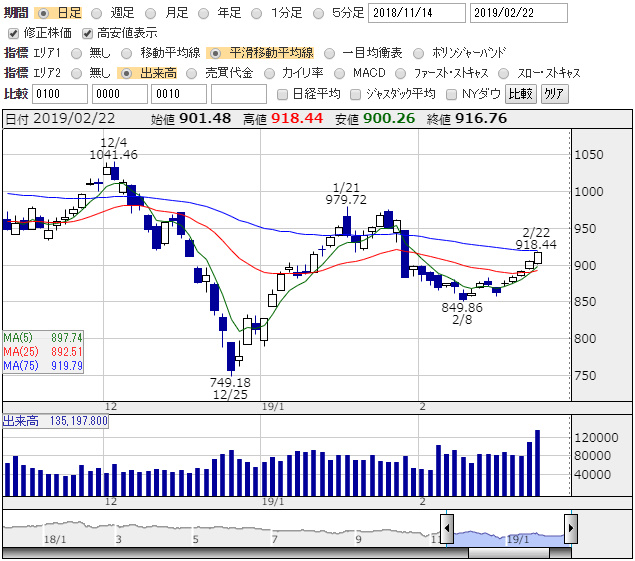Select the 週足 weekly period radio button
Screen dimensions: 635x561
point(96,13)
